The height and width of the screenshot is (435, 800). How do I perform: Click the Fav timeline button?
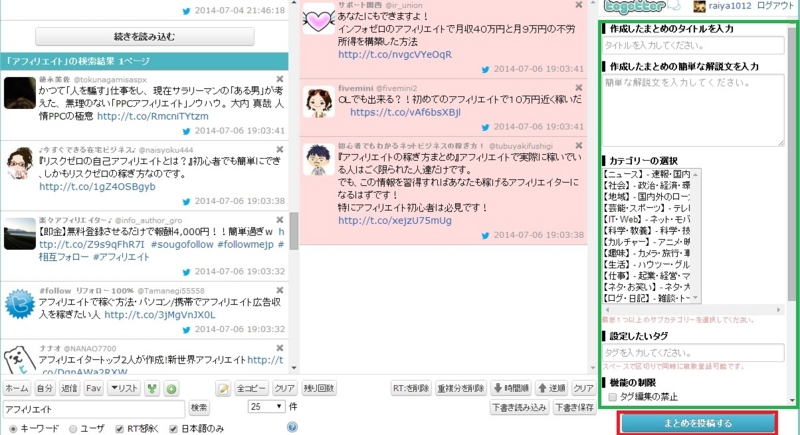[93, 389]
